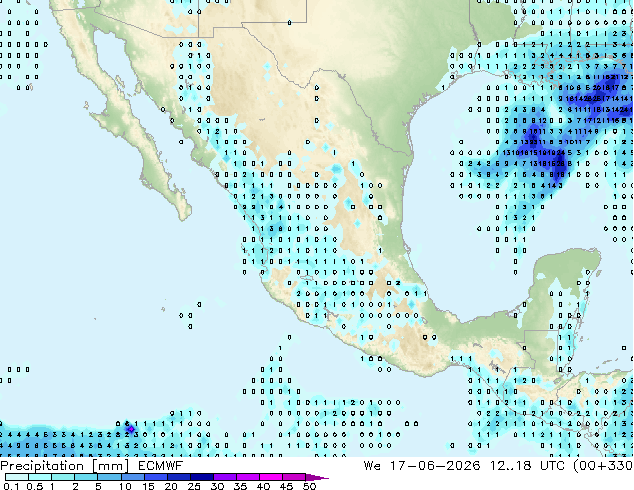Viewport: 634px width, 490px height.
Task: Click the legend value "50"
Action: (x=309, y=486)
